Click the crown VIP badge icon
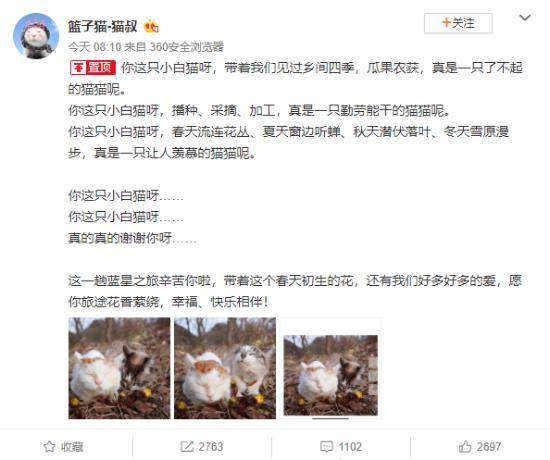The image size is (550, 460). (151, 26)
